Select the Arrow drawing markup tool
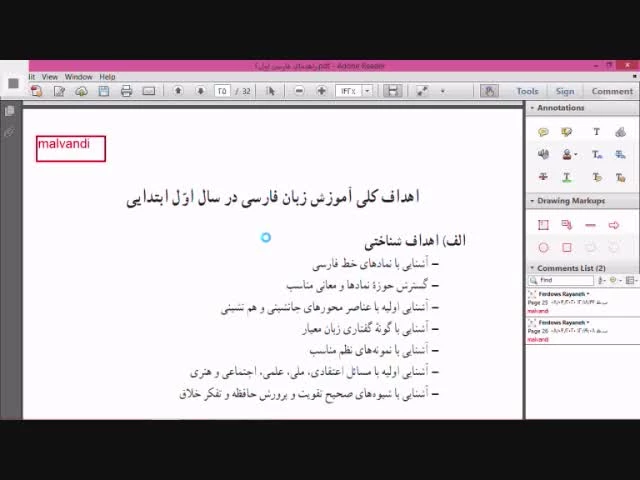This screenshot has width=640, height=480. pos(614,225)
